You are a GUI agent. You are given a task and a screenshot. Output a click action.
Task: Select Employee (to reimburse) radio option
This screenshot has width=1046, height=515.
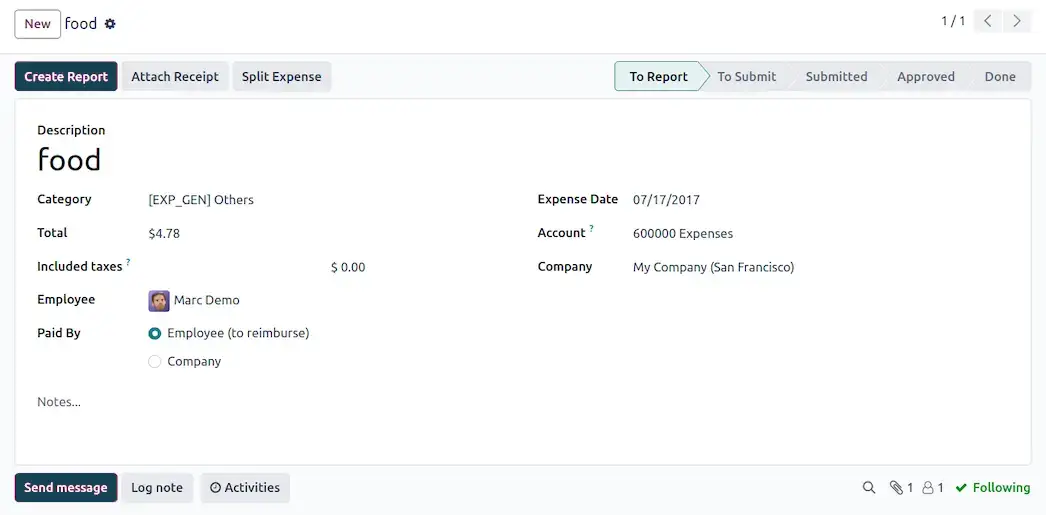(155, 334)
